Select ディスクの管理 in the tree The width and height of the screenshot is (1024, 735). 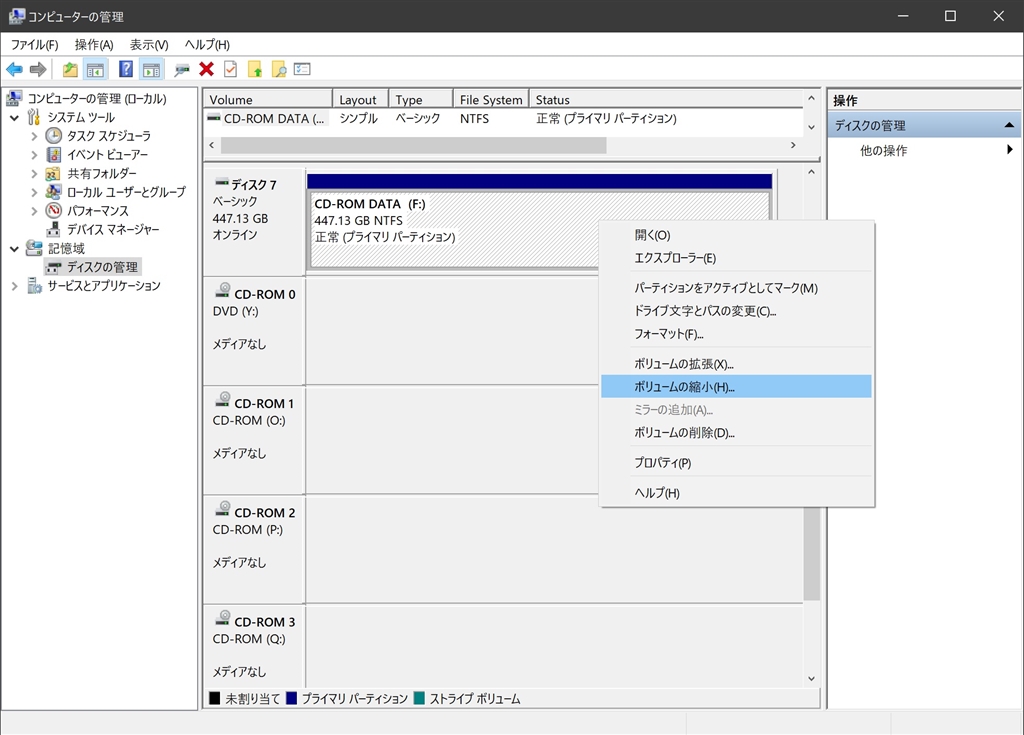click(x=102, y=267)
